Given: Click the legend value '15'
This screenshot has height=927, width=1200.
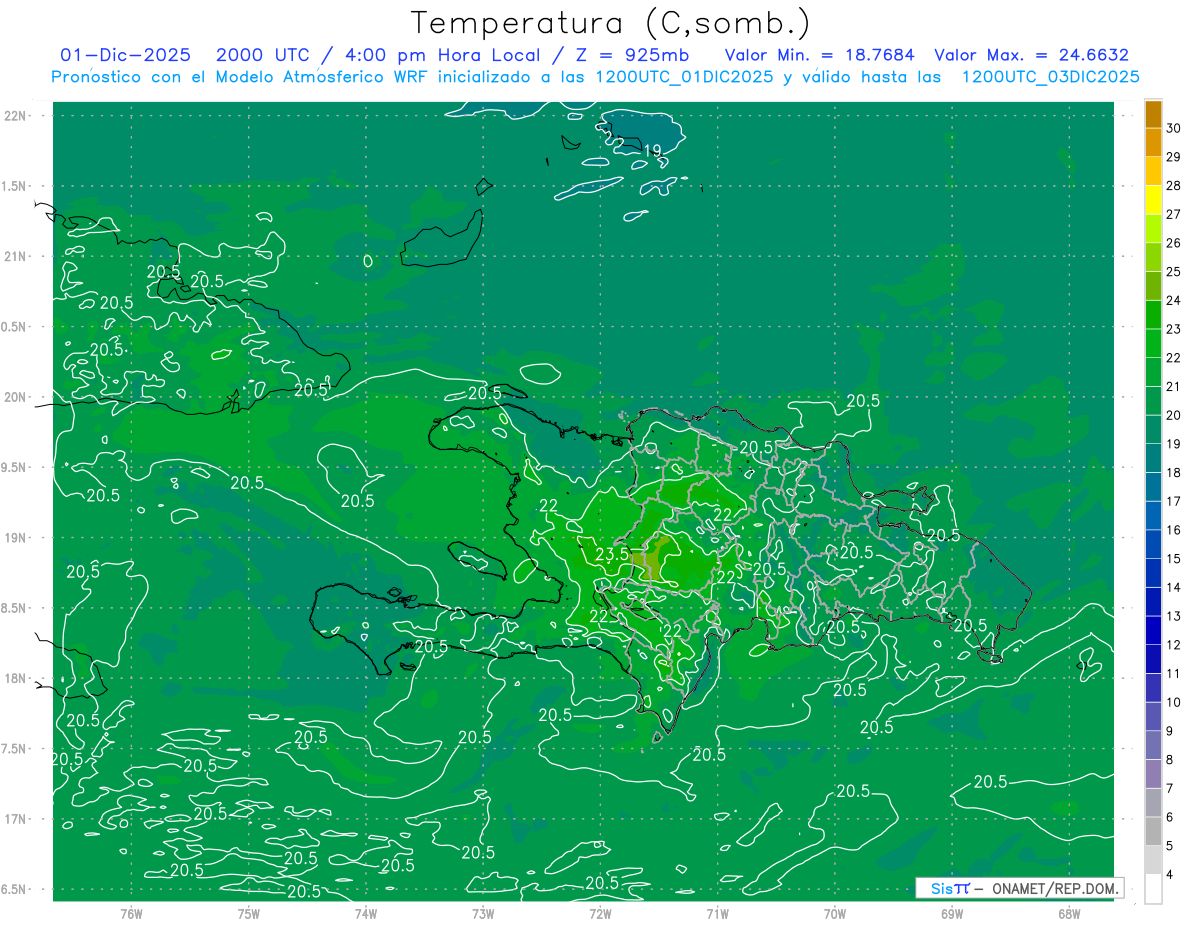Looking at the screenshot, I should pyautogui.click(x=1174, y=559).
